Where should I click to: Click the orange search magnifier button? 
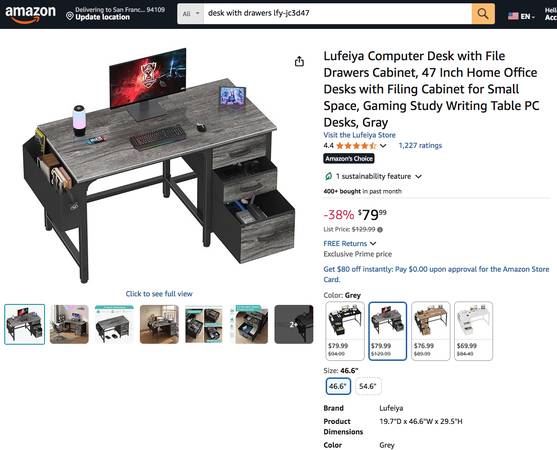pyautogui.click(x=483, y=14)
